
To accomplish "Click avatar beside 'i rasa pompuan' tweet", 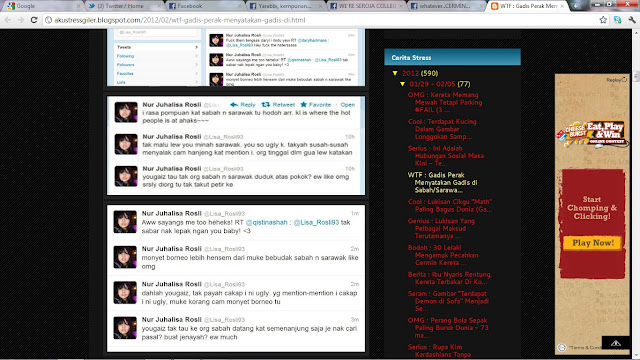I will coord(126,112).
